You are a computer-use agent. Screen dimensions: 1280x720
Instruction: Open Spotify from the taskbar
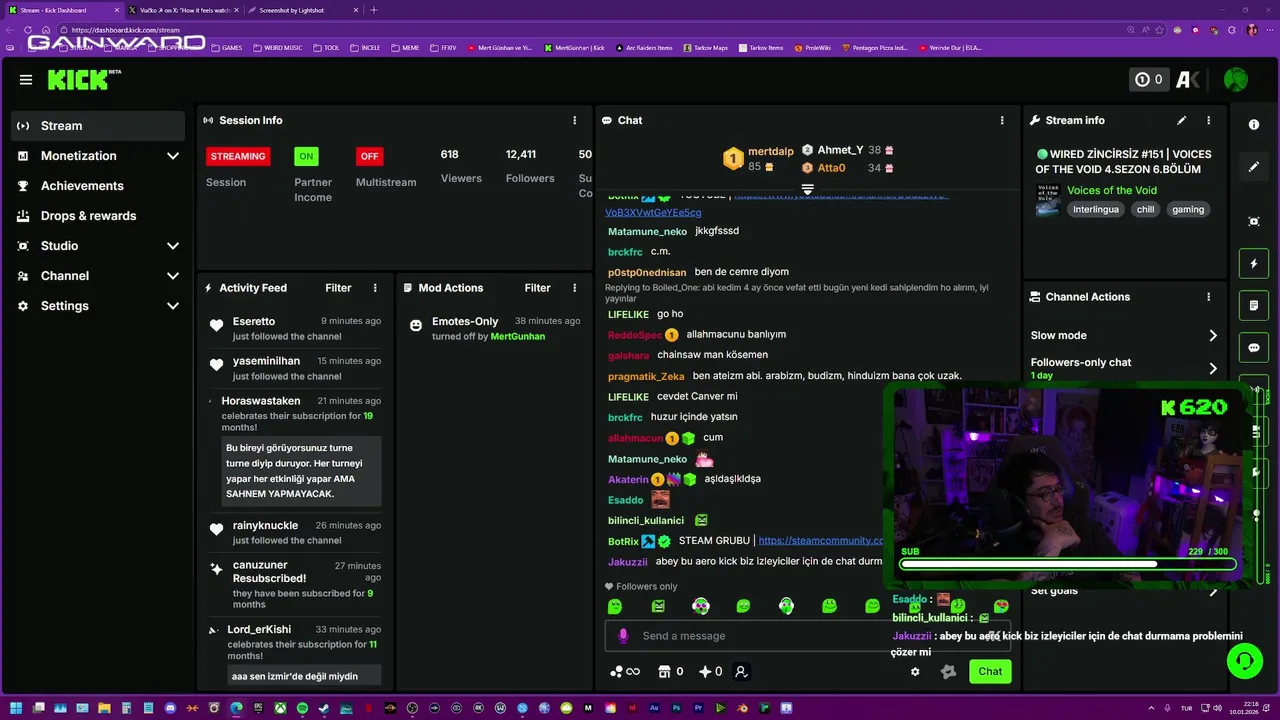(x=302, y=709)
